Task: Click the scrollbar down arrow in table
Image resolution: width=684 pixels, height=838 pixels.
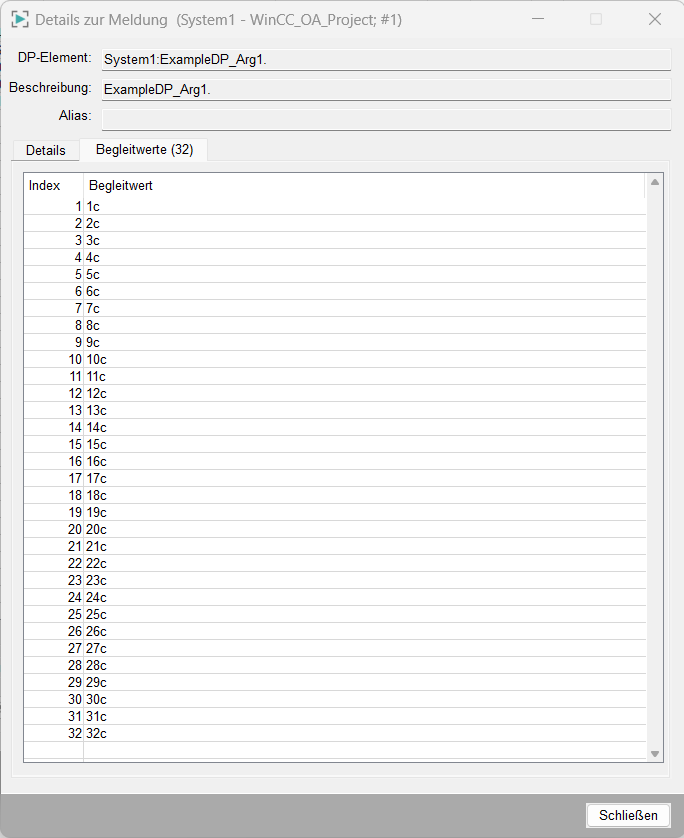Action: click(x=655, y=754)
